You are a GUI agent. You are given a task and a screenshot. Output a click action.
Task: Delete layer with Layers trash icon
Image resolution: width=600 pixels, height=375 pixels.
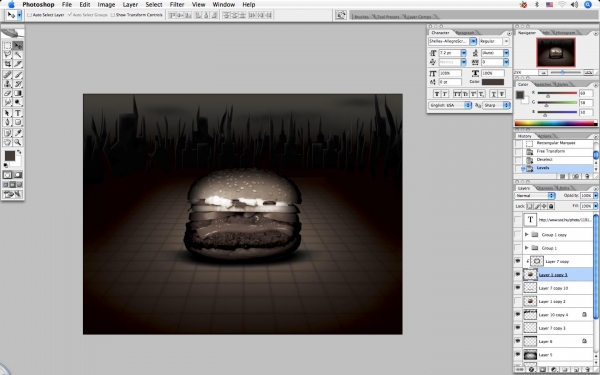(x=587, y=370)
